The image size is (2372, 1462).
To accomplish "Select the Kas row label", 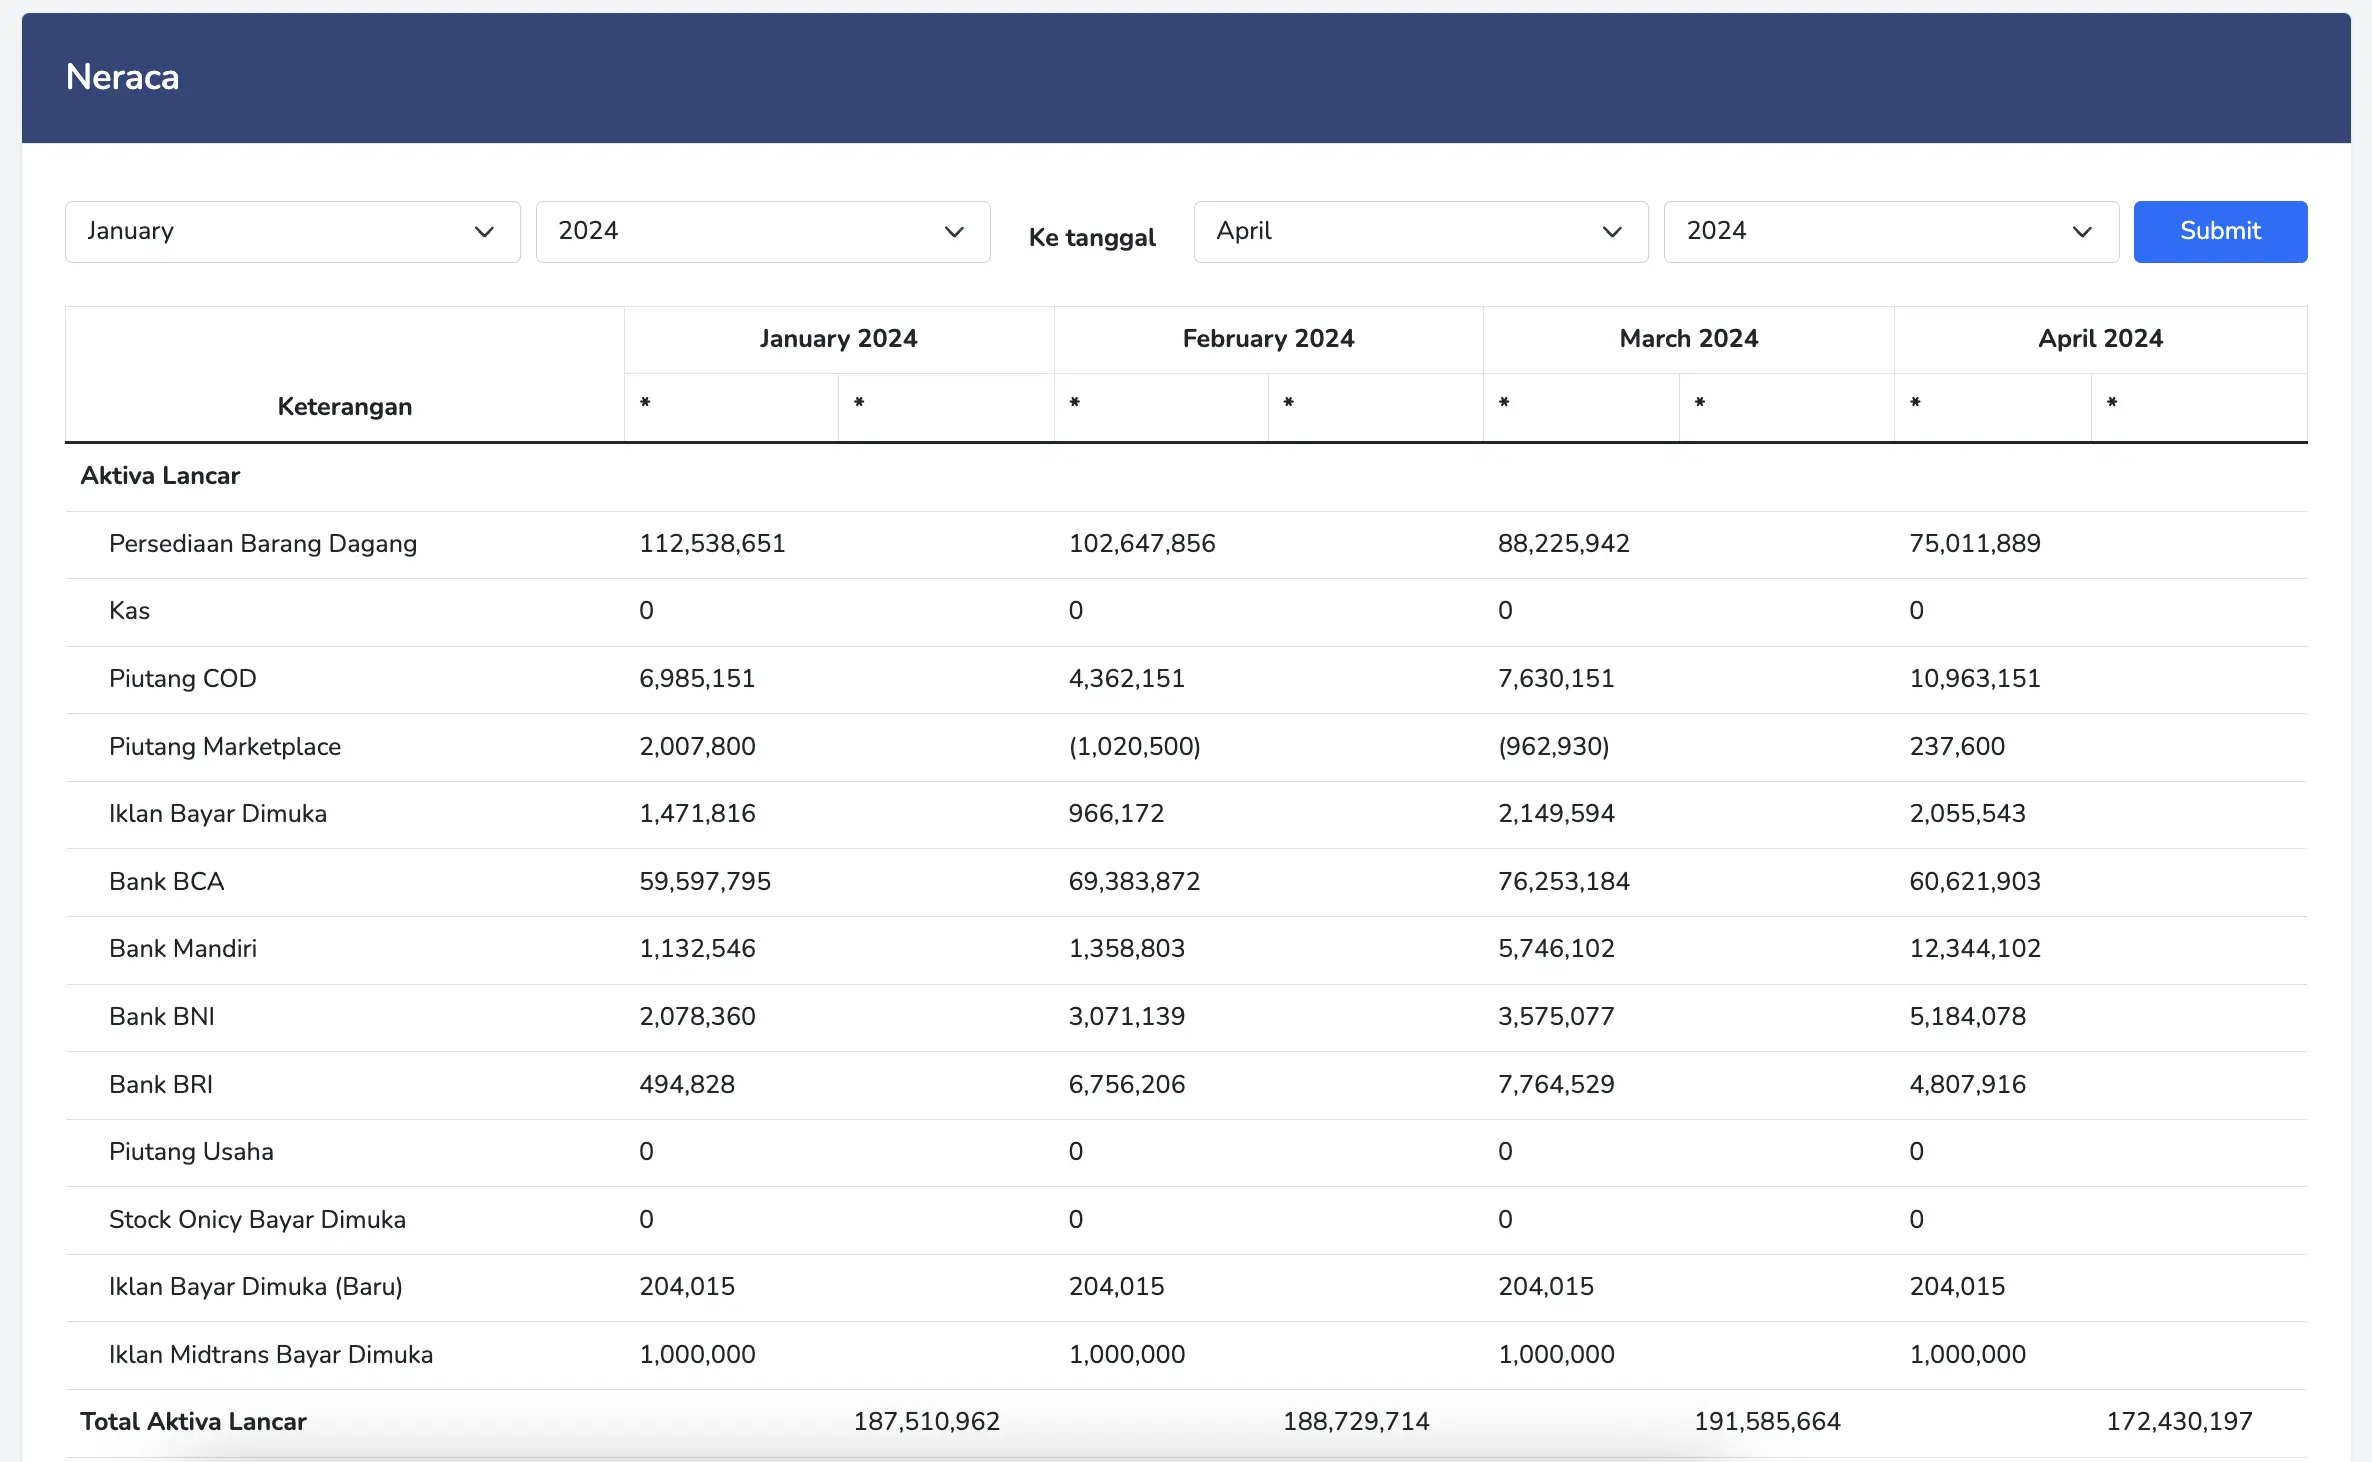I will (x=129, y=611).
